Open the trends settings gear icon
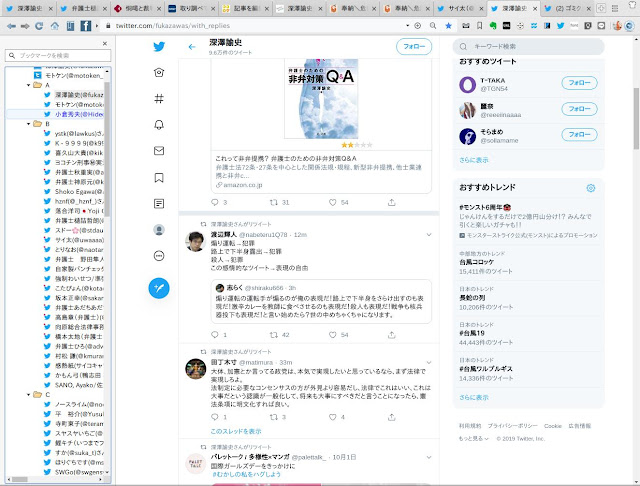 tap(591, 188)
